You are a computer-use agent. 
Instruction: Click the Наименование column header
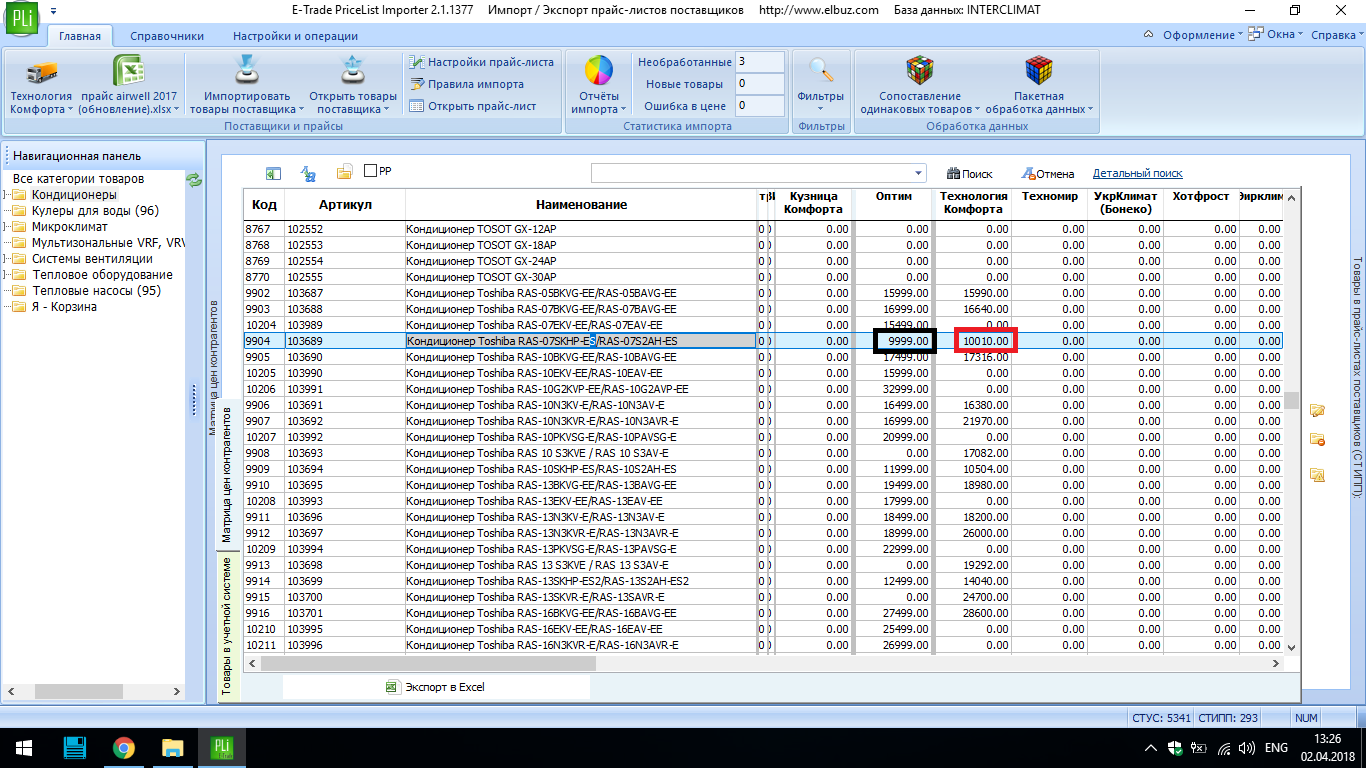coord(581,205)
